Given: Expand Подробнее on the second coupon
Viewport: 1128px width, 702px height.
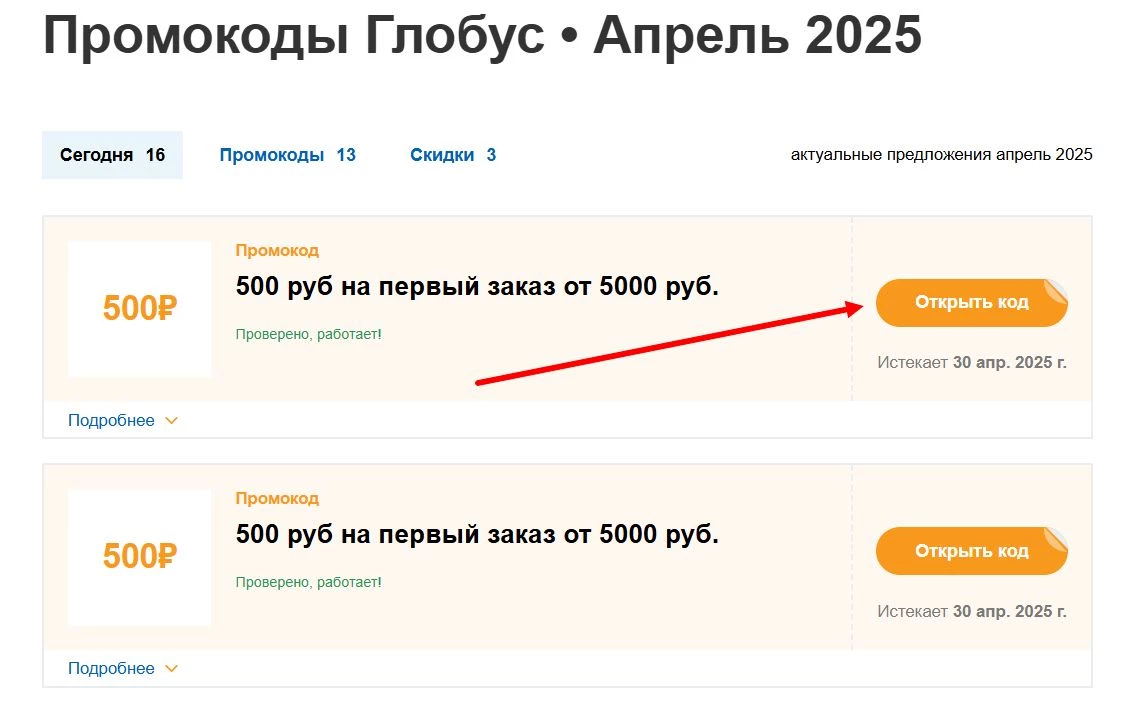Looking at the screenshot, I should tap(112, 667).
